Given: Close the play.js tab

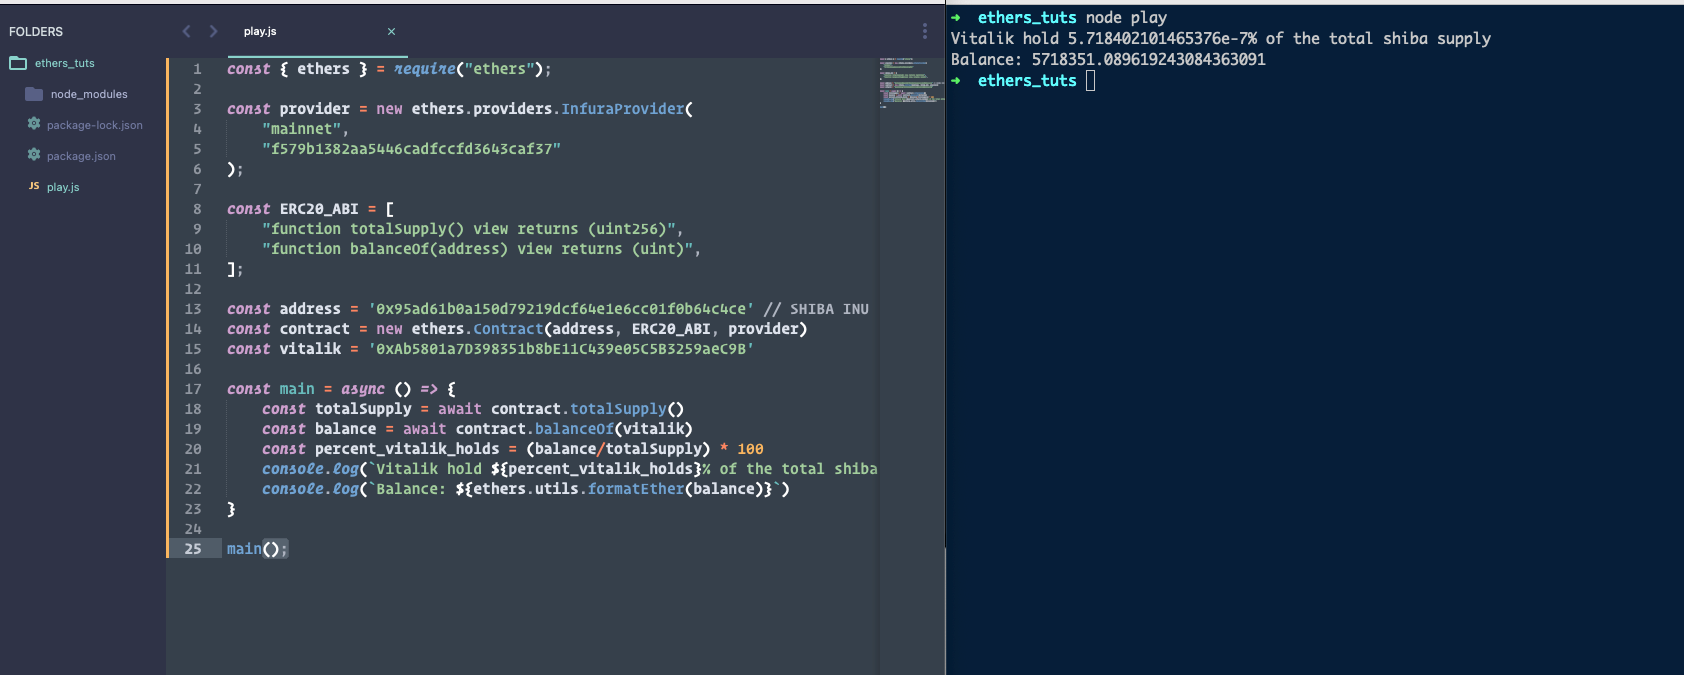Looking at the screenshot, I should pos(391,31).
